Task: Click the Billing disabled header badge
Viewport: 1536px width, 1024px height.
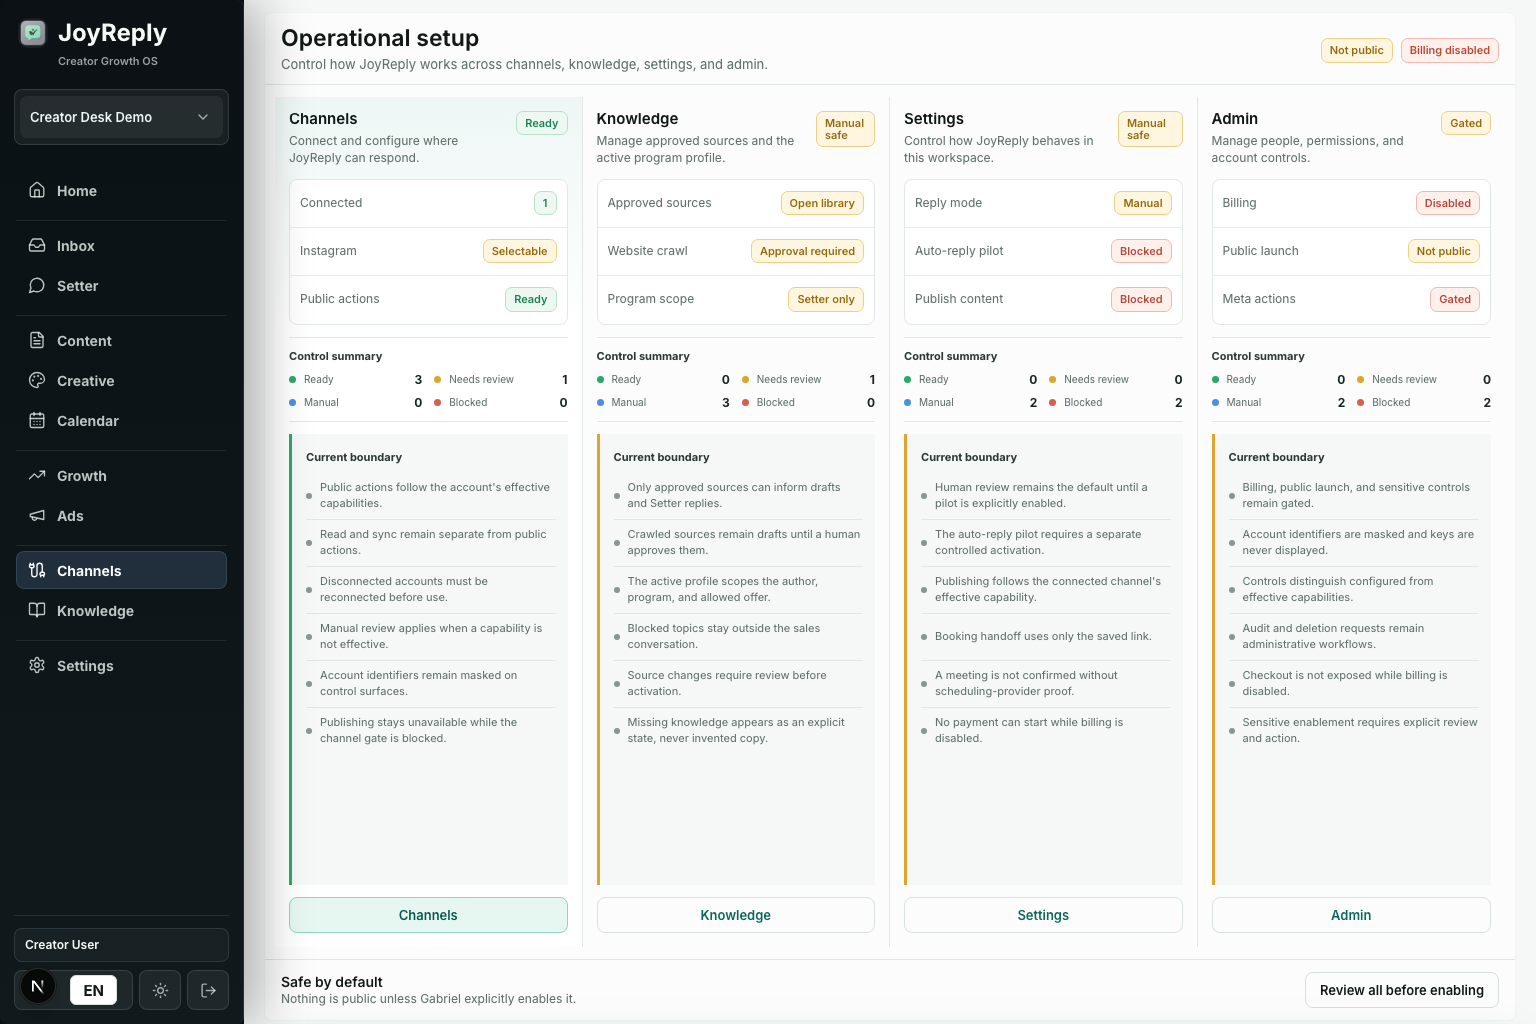Action: click(x=1449, y=50)
